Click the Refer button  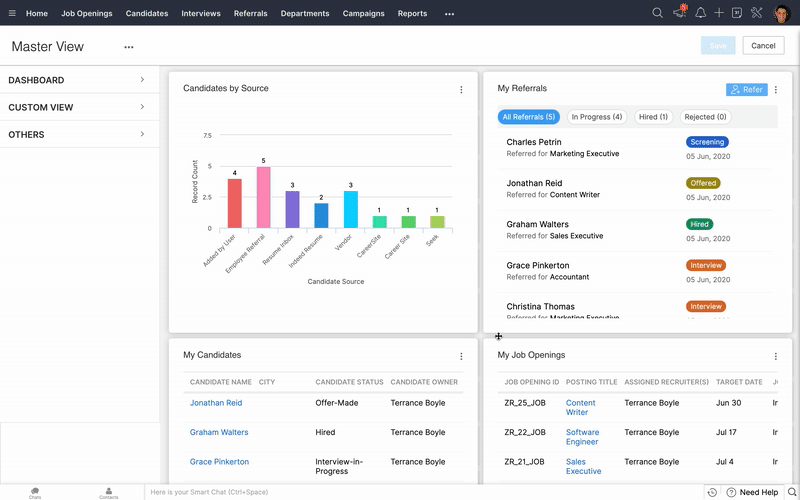pyautogui.click(x=746, y=89)
